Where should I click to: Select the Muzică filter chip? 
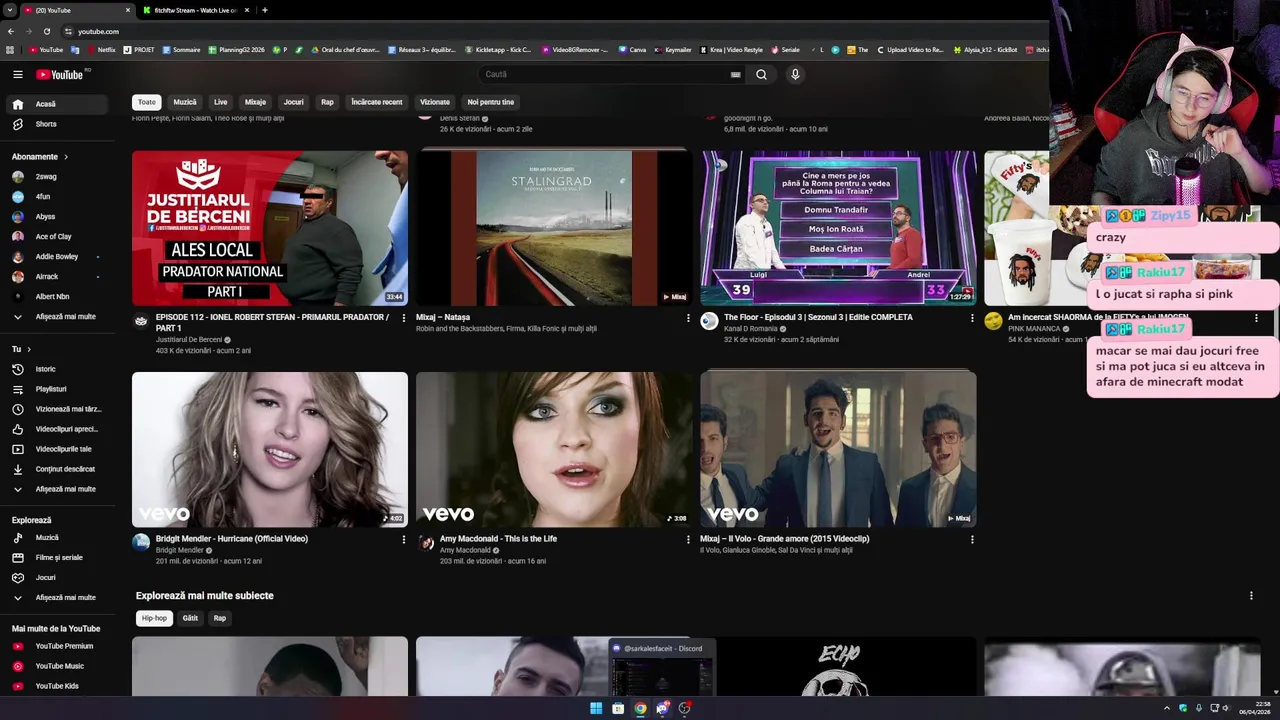[185, 102]
